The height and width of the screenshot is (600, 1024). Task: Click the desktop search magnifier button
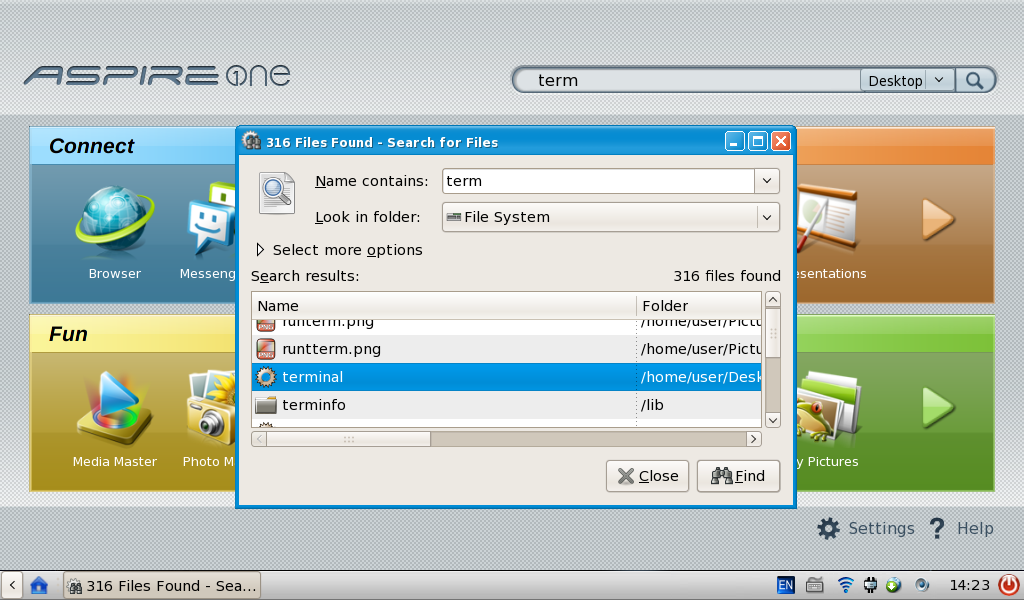click(975, 80)
